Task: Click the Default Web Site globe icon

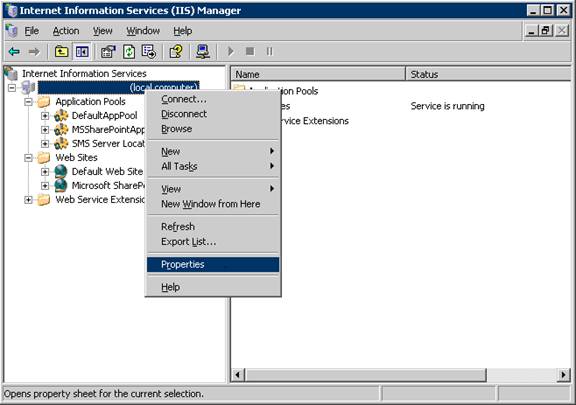Action: click(x=61, y=171)
